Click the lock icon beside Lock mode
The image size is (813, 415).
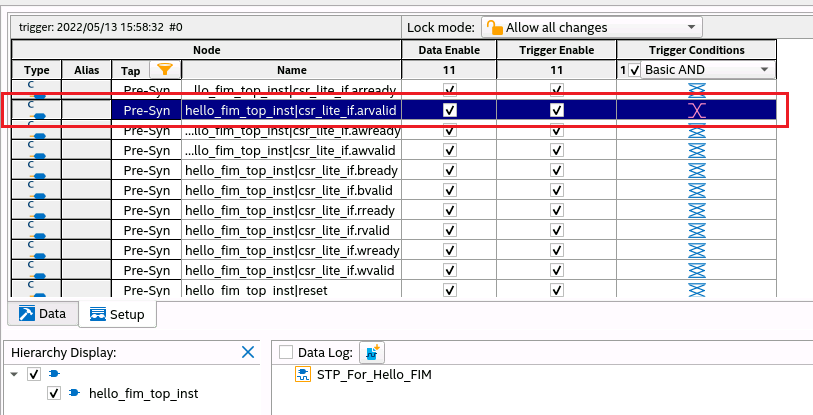[494, 27]
